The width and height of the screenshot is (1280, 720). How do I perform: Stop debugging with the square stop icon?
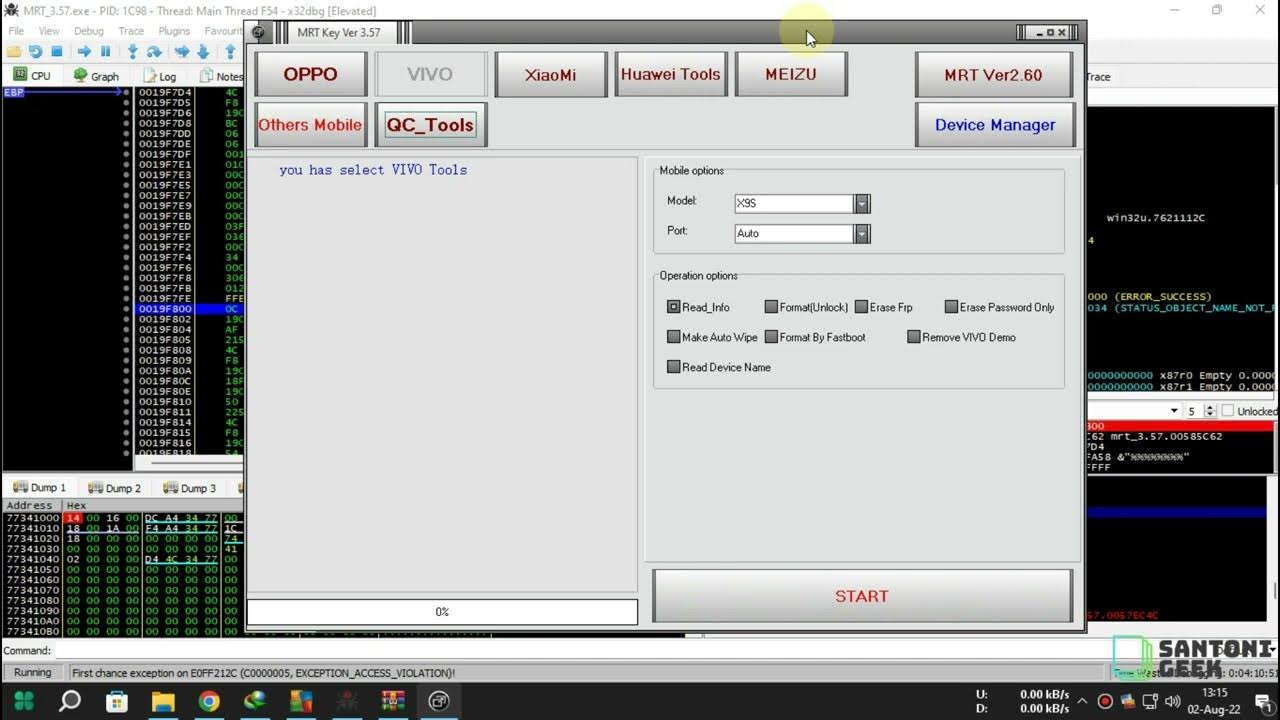[x=57, y=51]
